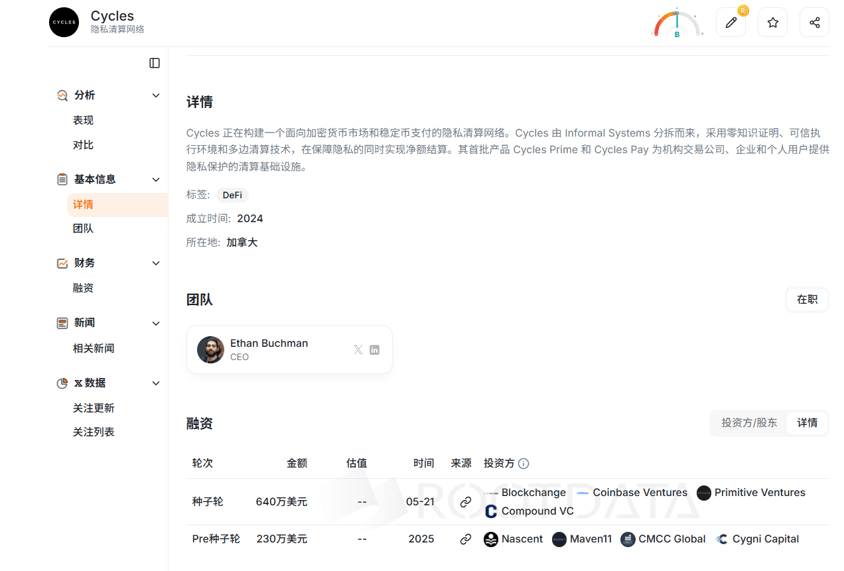This screenshot has height=571, width=844.
Task: Favorite project with star icon
Action: (773, 23)
